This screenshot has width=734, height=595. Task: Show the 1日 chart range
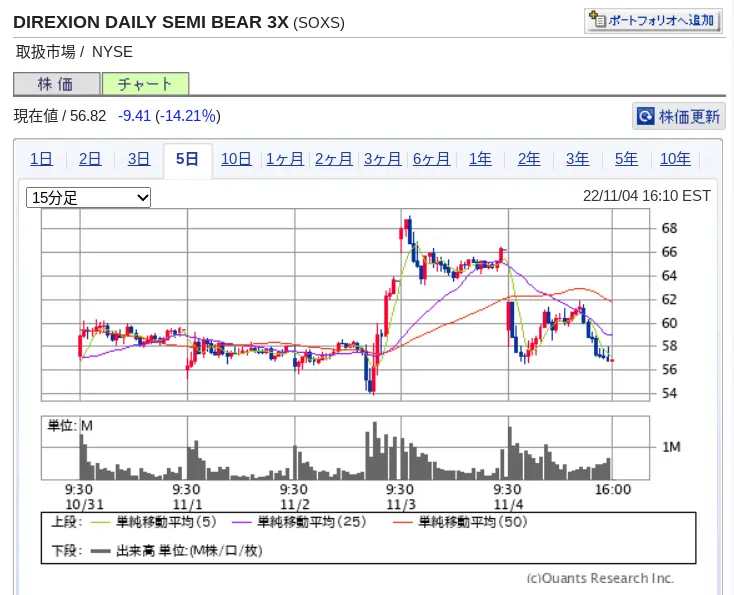point(41,159)
